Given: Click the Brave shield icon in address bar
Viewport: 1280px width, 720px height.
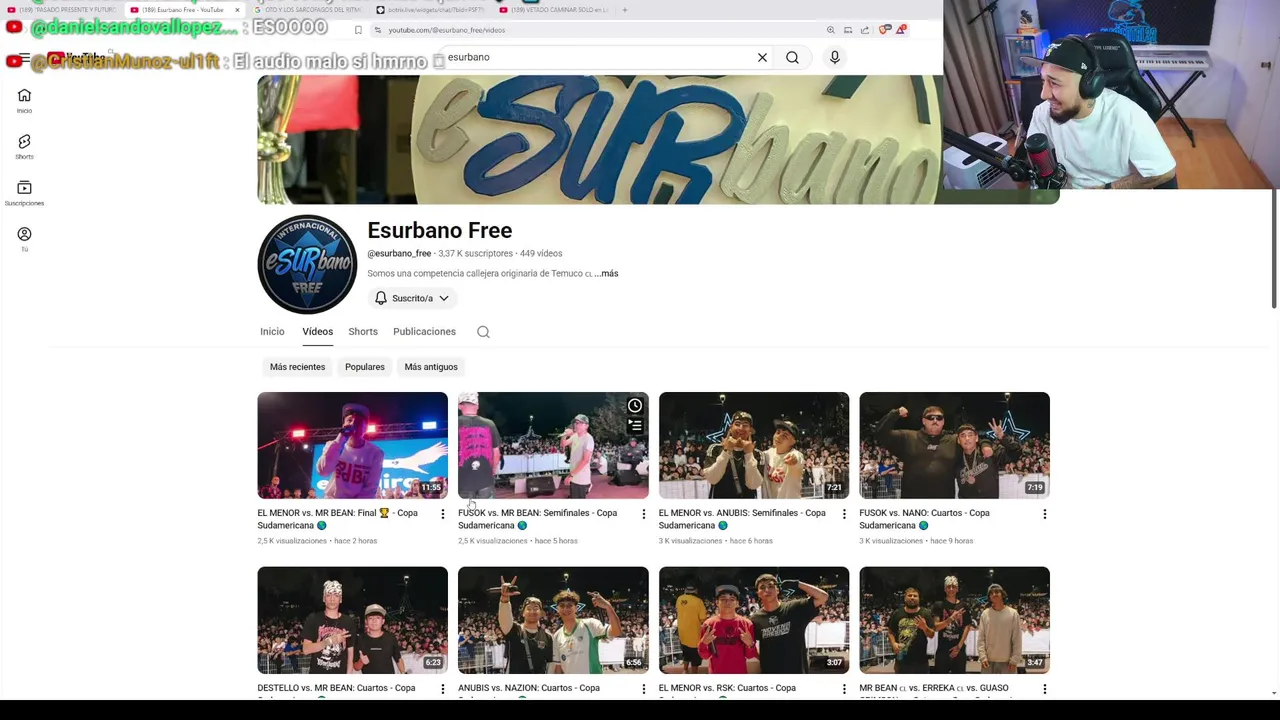Looking at the screenshot, I should point(884,30).
